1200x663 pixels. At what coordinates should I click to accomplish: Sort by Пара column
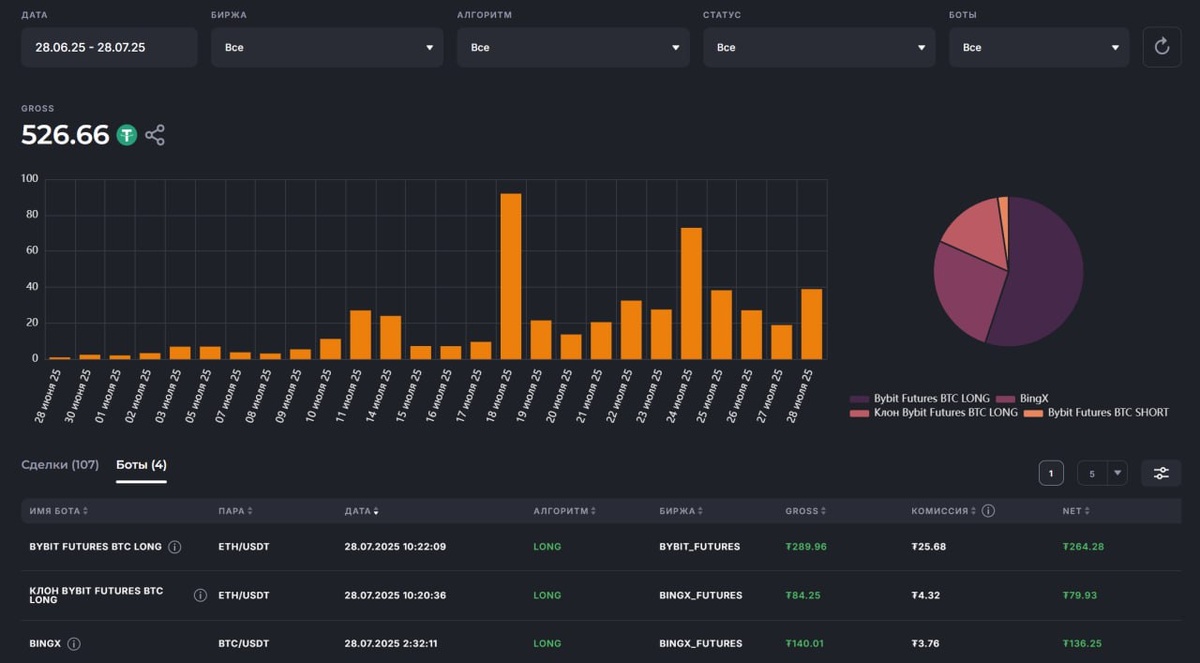coord(235,511)
